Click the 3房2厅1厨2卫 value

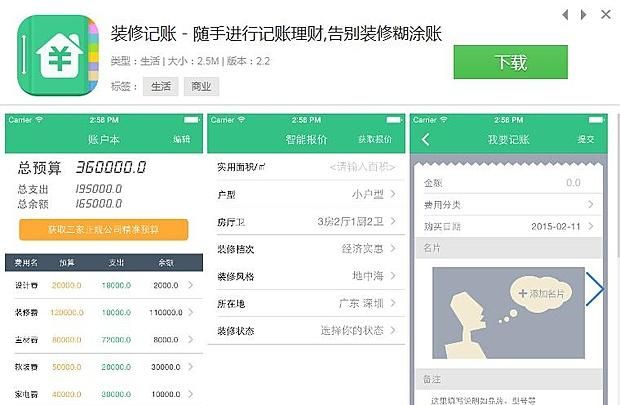[350, 221]
